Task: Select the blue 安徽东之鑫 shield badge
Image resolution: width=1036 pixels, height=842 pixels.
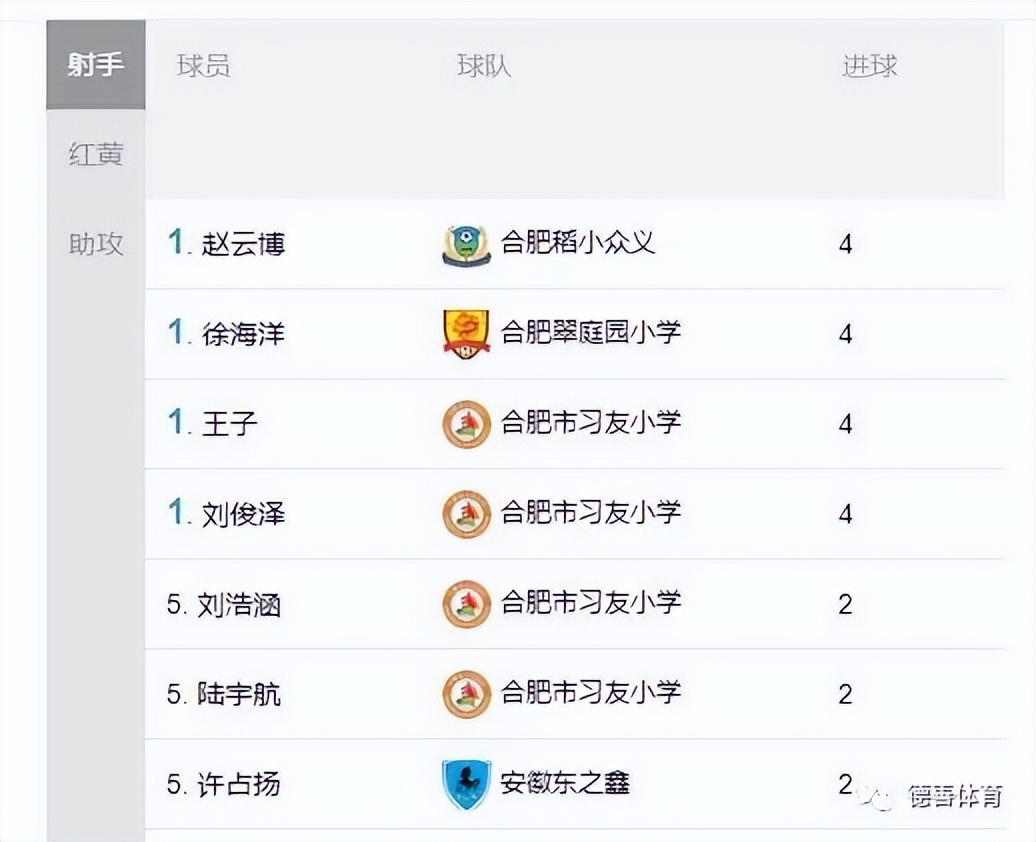Action: coord(465,784)
